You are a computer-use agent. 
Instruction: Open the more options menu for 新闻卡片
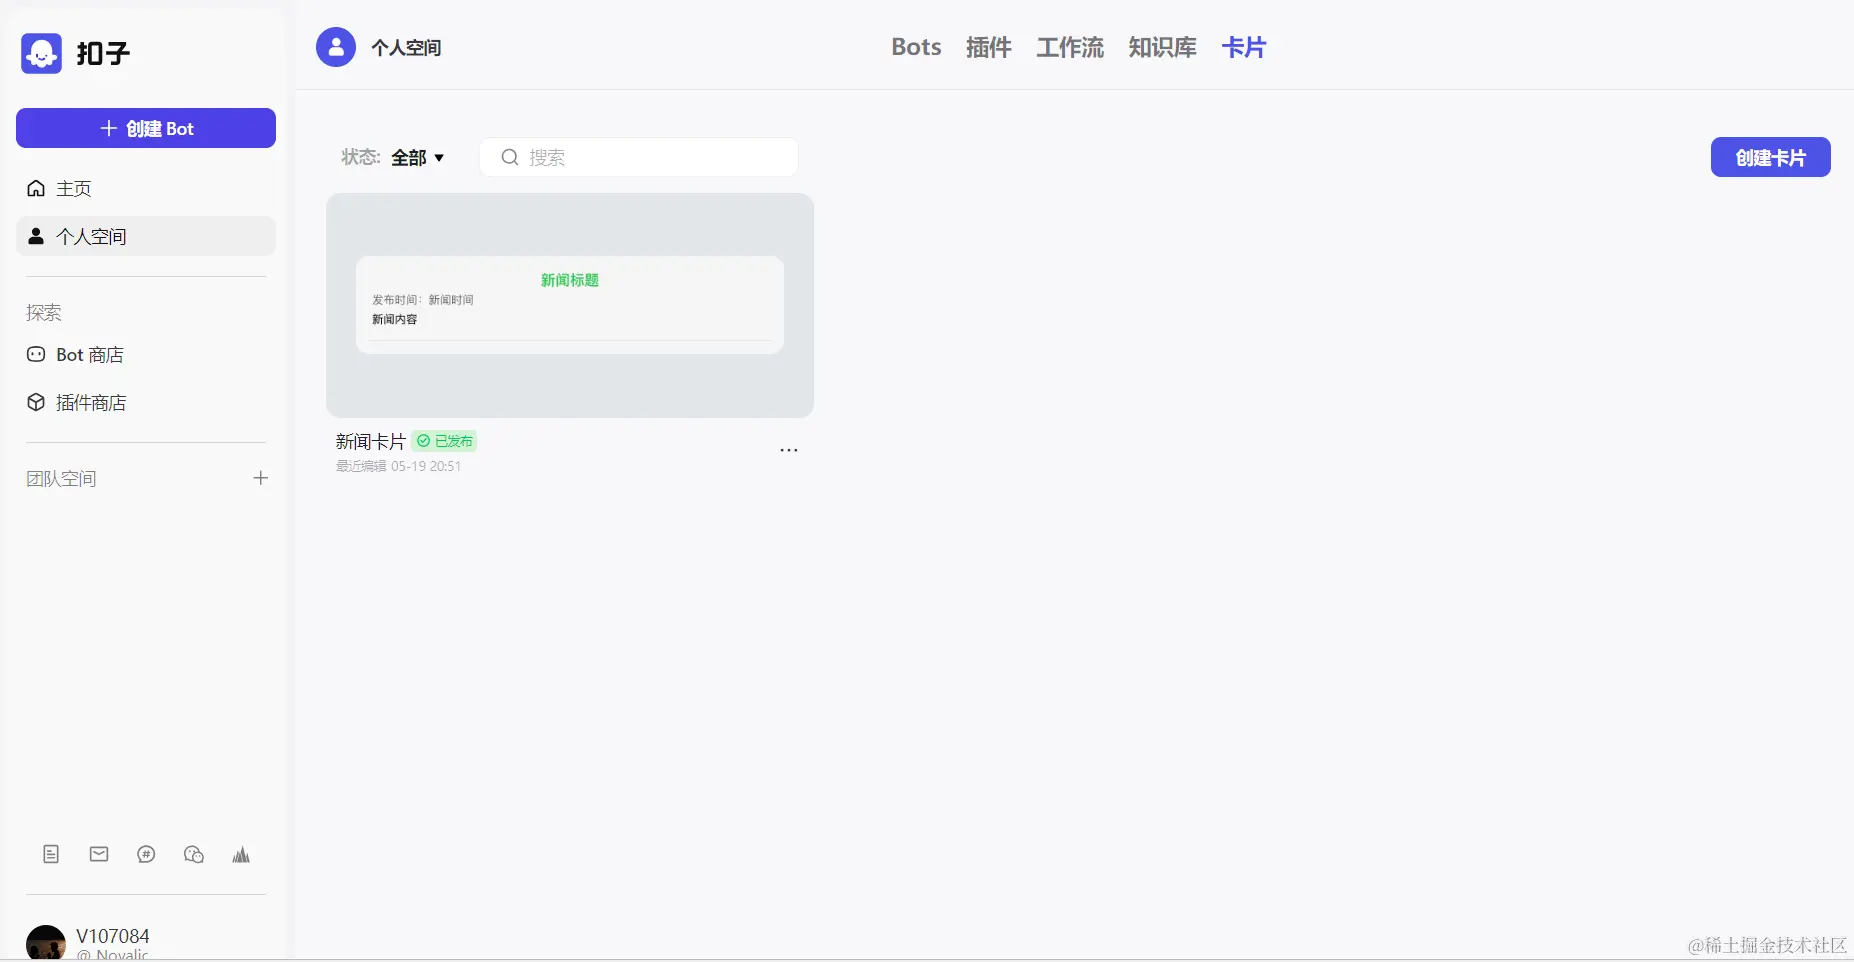pyautogui.click(x=789, y=450)
